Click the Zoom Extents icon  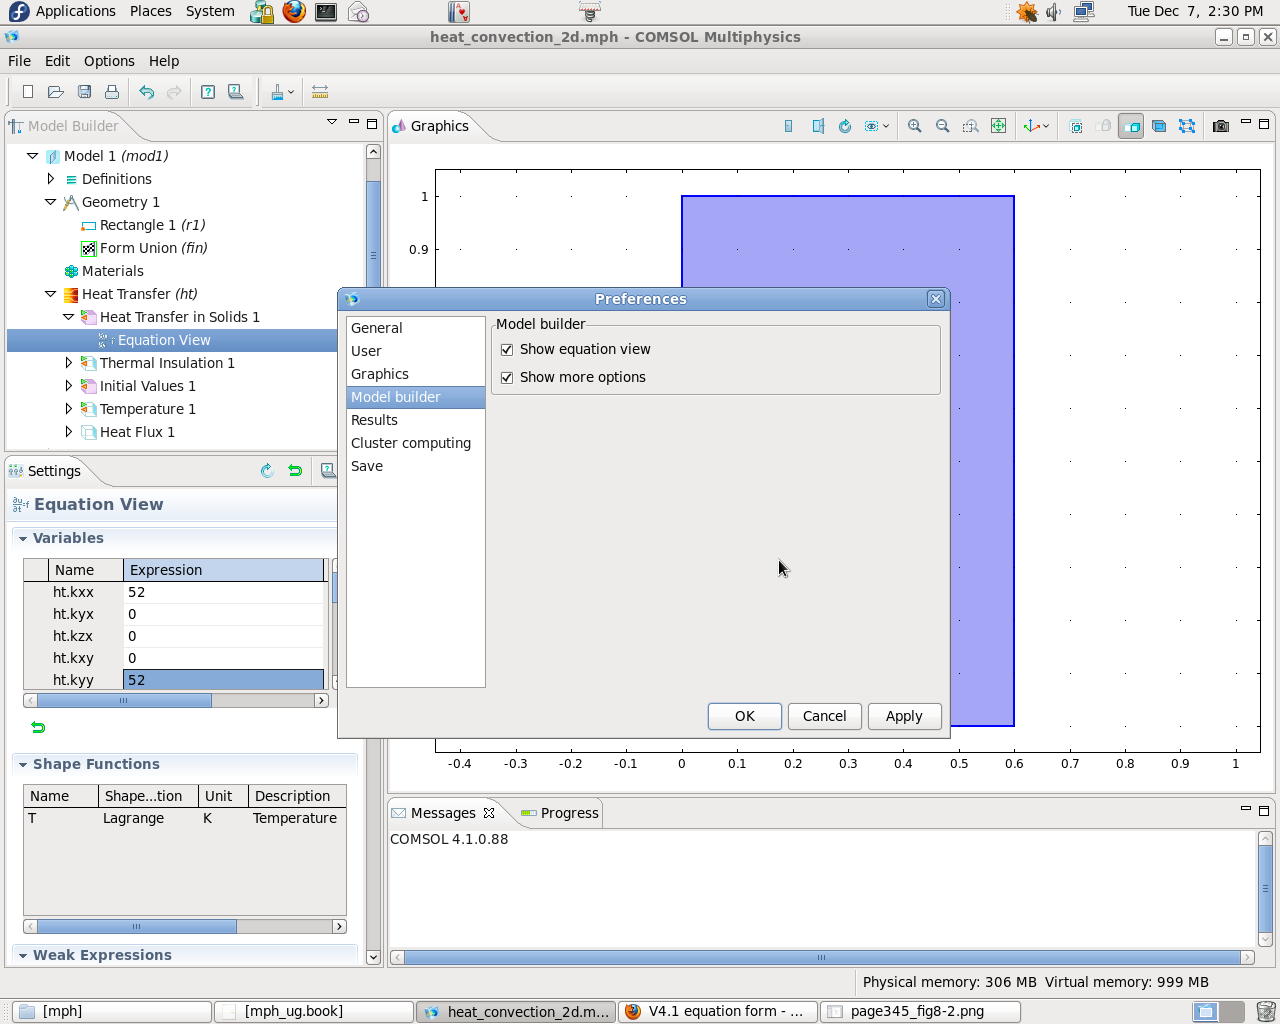998,126
